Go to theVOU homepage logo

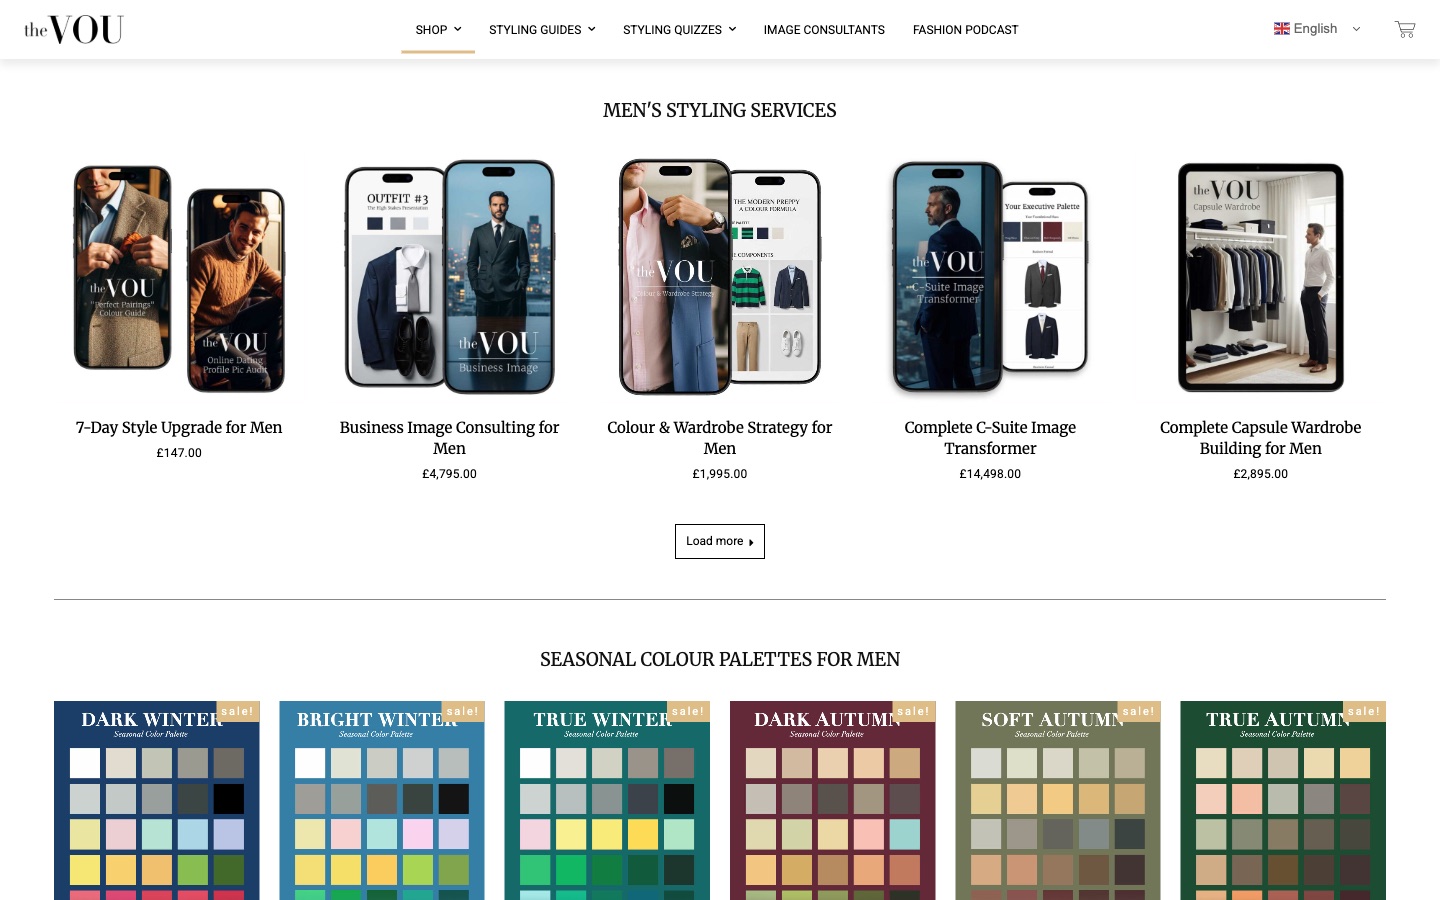pyautogui.click(x=74, y=29)
